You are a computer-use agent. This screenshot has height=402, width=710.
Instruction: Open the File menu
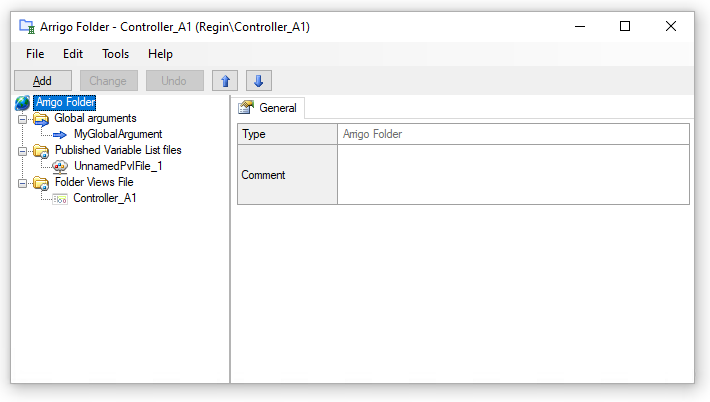click(x=35, y=54)
